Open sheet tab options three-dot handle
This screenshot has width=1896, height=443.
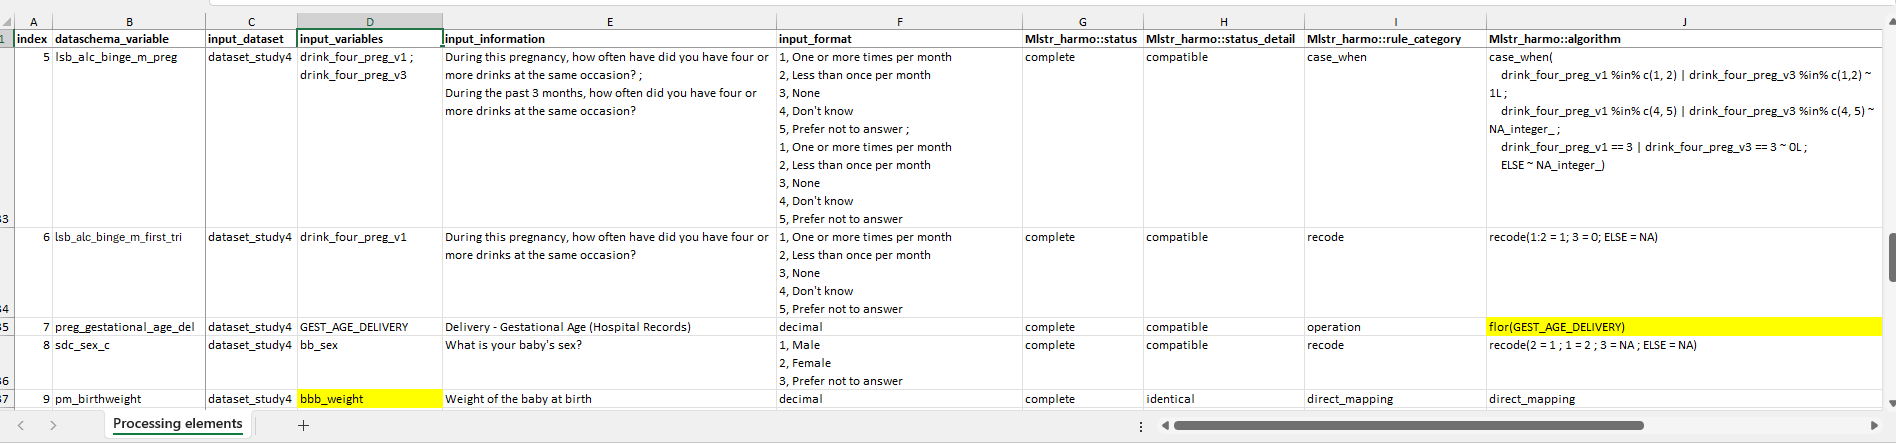click(1141, 426)
